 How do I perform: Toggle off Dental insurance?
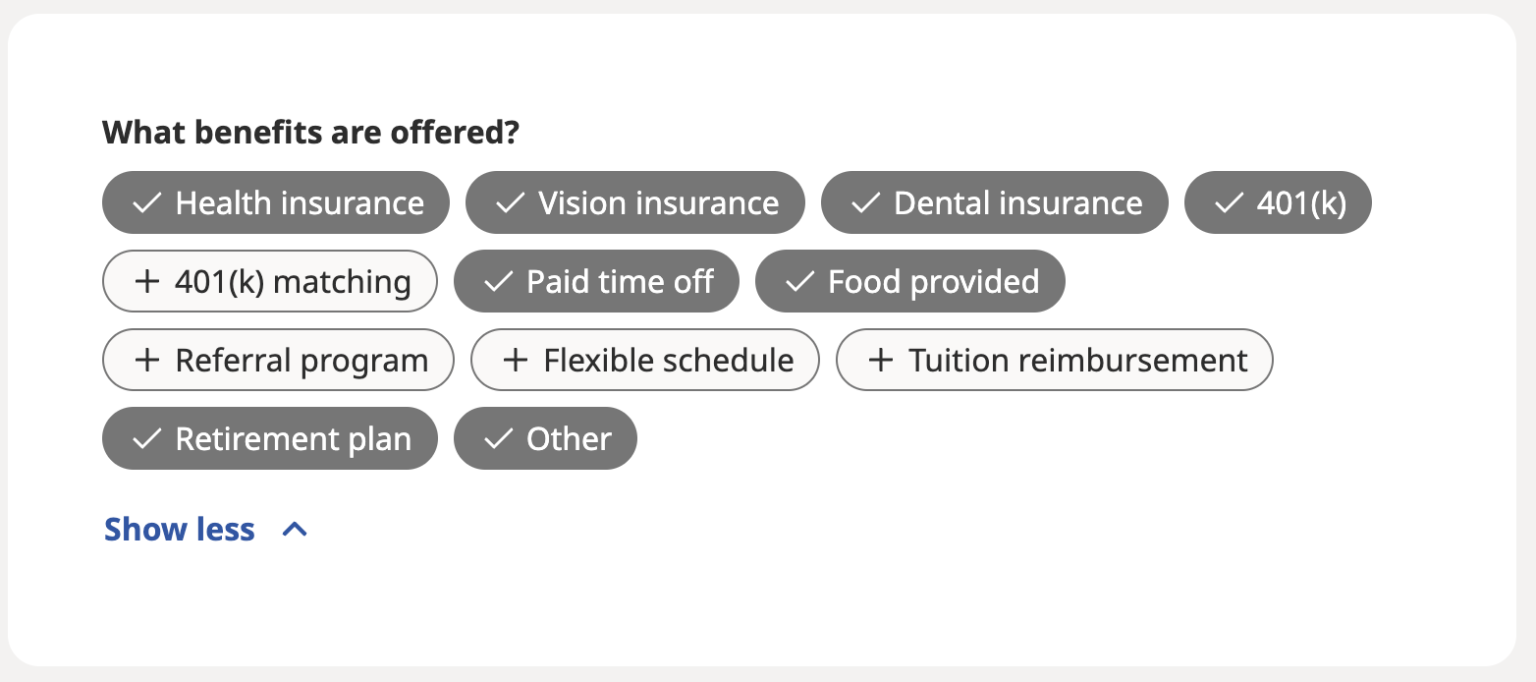[994, 203]
